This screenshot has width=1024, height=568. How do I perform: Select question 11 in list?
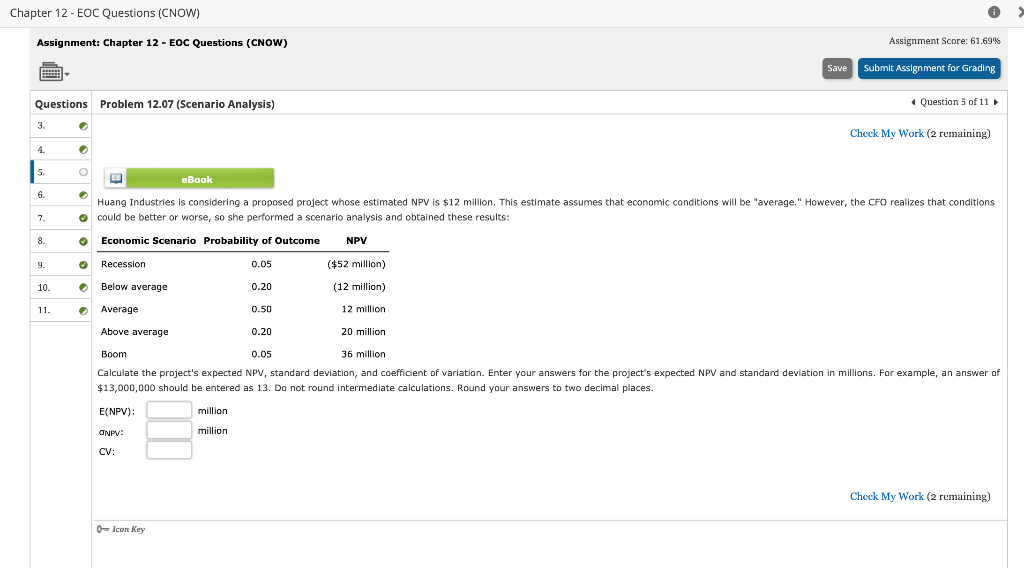click(61, 310)
